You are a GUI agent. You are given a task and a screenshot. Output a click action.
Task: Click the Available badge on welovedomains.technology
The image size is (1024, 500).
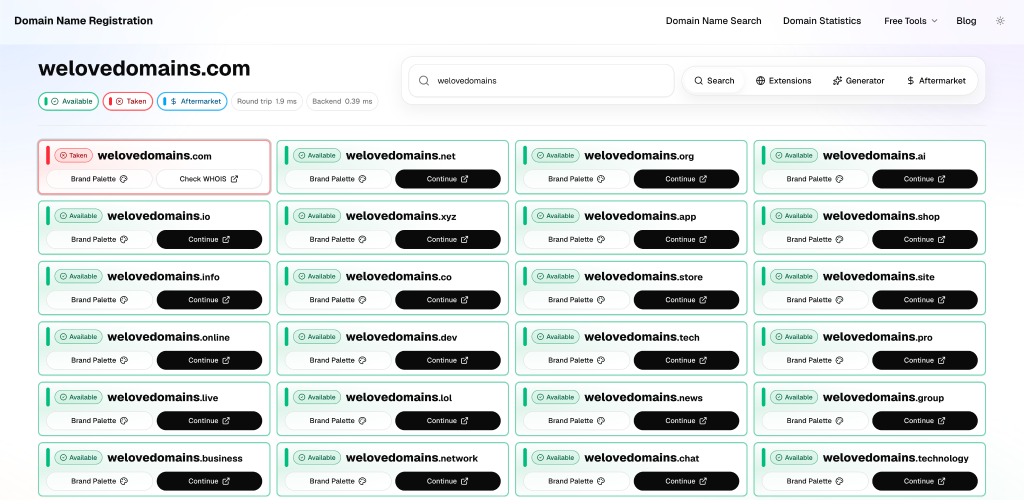[793, 458]
